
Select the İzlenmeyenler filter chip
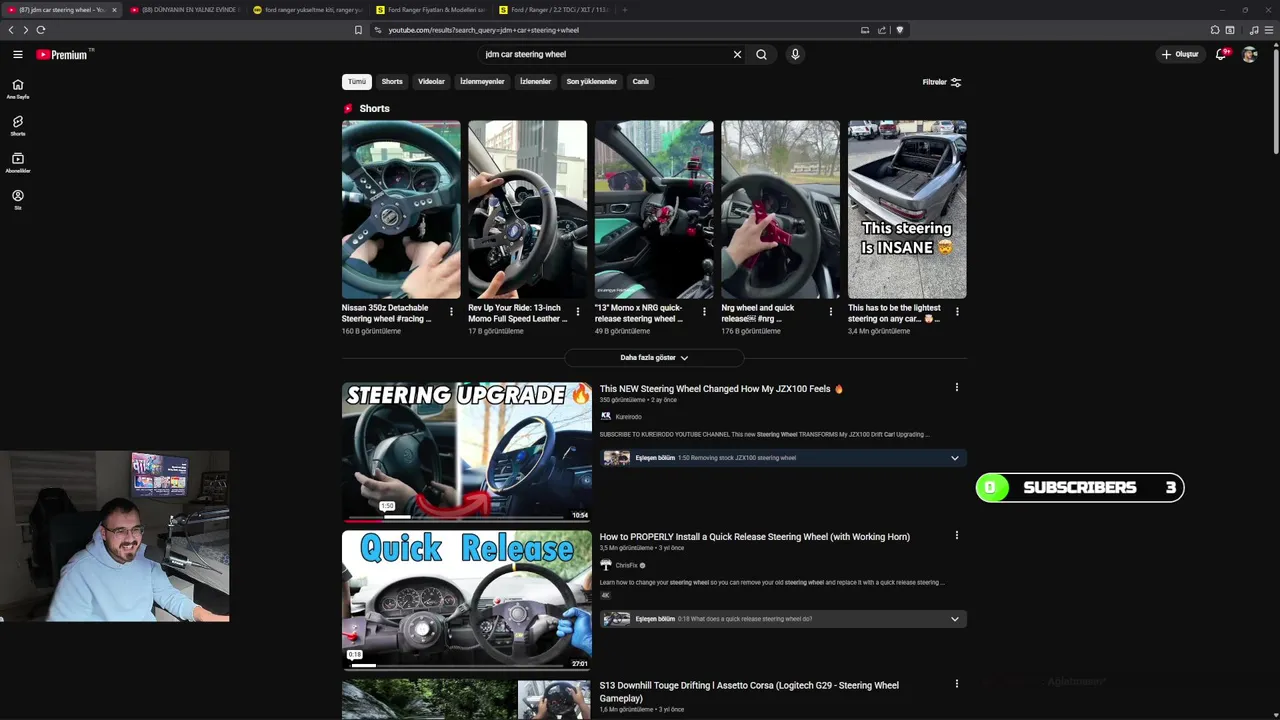(x=482, y=82)
